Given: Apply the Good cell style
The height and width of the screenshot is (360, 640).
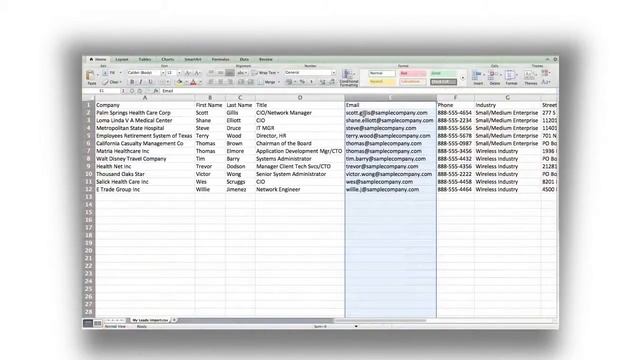Looking at the screenshot, I should pos(443,73).
